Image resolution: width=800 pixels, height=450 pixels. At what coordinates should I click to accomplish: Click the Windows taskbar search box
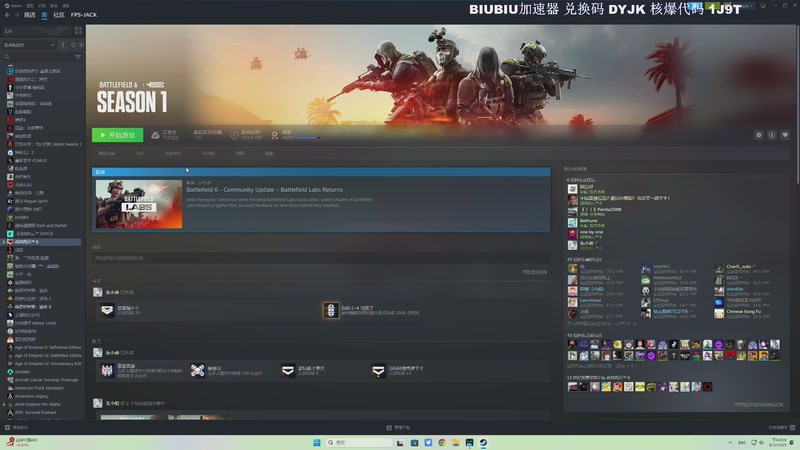(x=359, y=442)
